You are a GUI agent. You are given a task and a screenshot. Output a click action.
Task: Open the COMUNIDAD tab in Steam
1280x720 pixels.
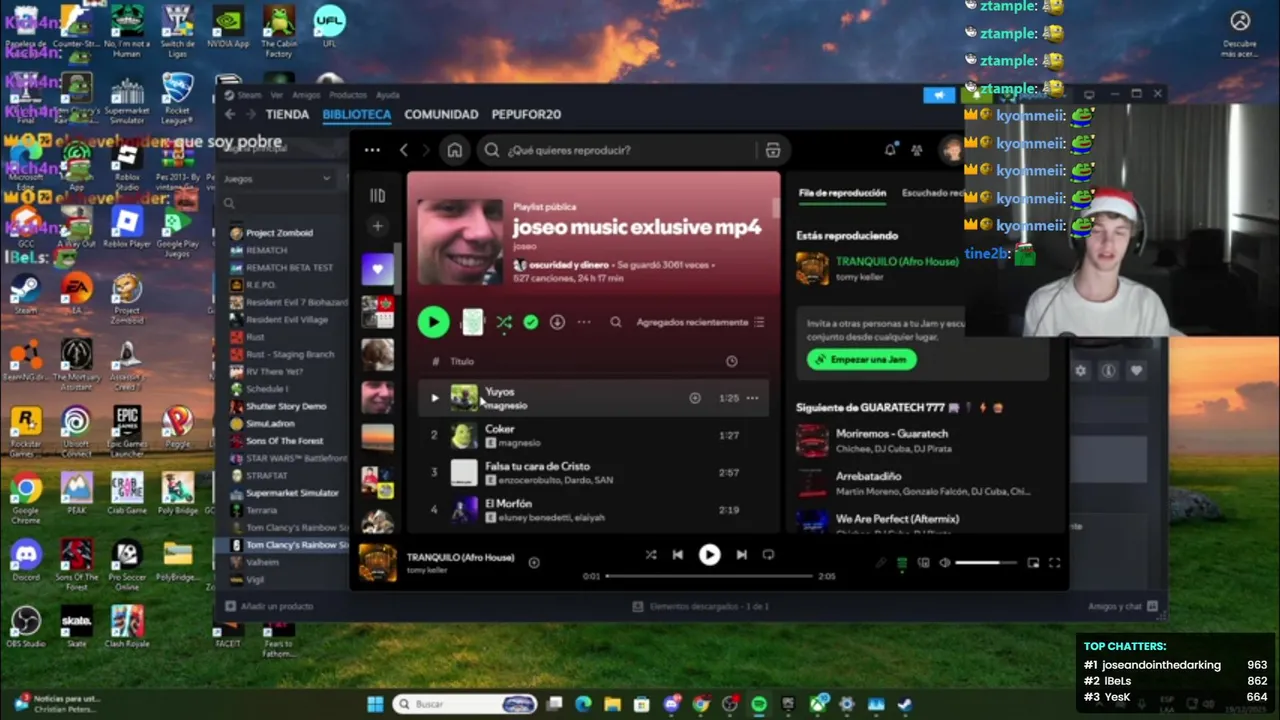pos(441,115)
